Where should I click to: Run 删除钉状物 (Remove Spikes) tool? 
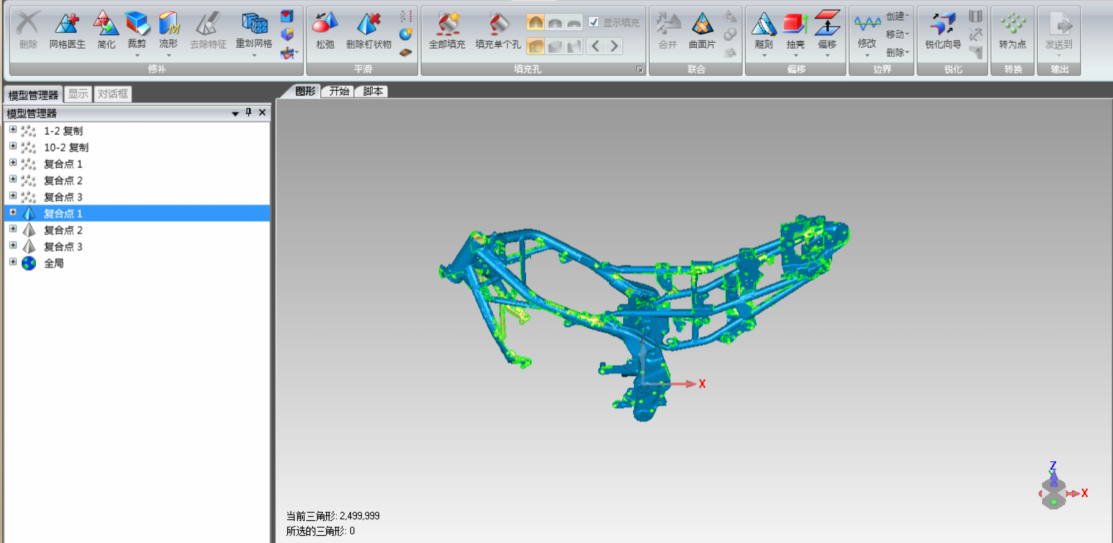click(368, 28)
